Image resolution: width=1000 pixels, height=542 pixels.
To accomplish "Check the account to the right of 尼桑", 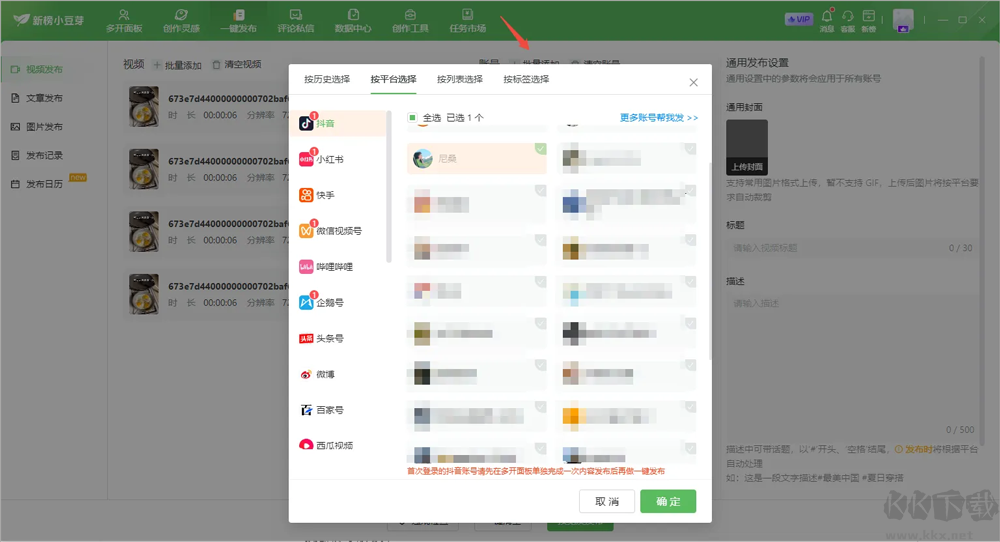I will pyautogui.click(x=626, y=158).
